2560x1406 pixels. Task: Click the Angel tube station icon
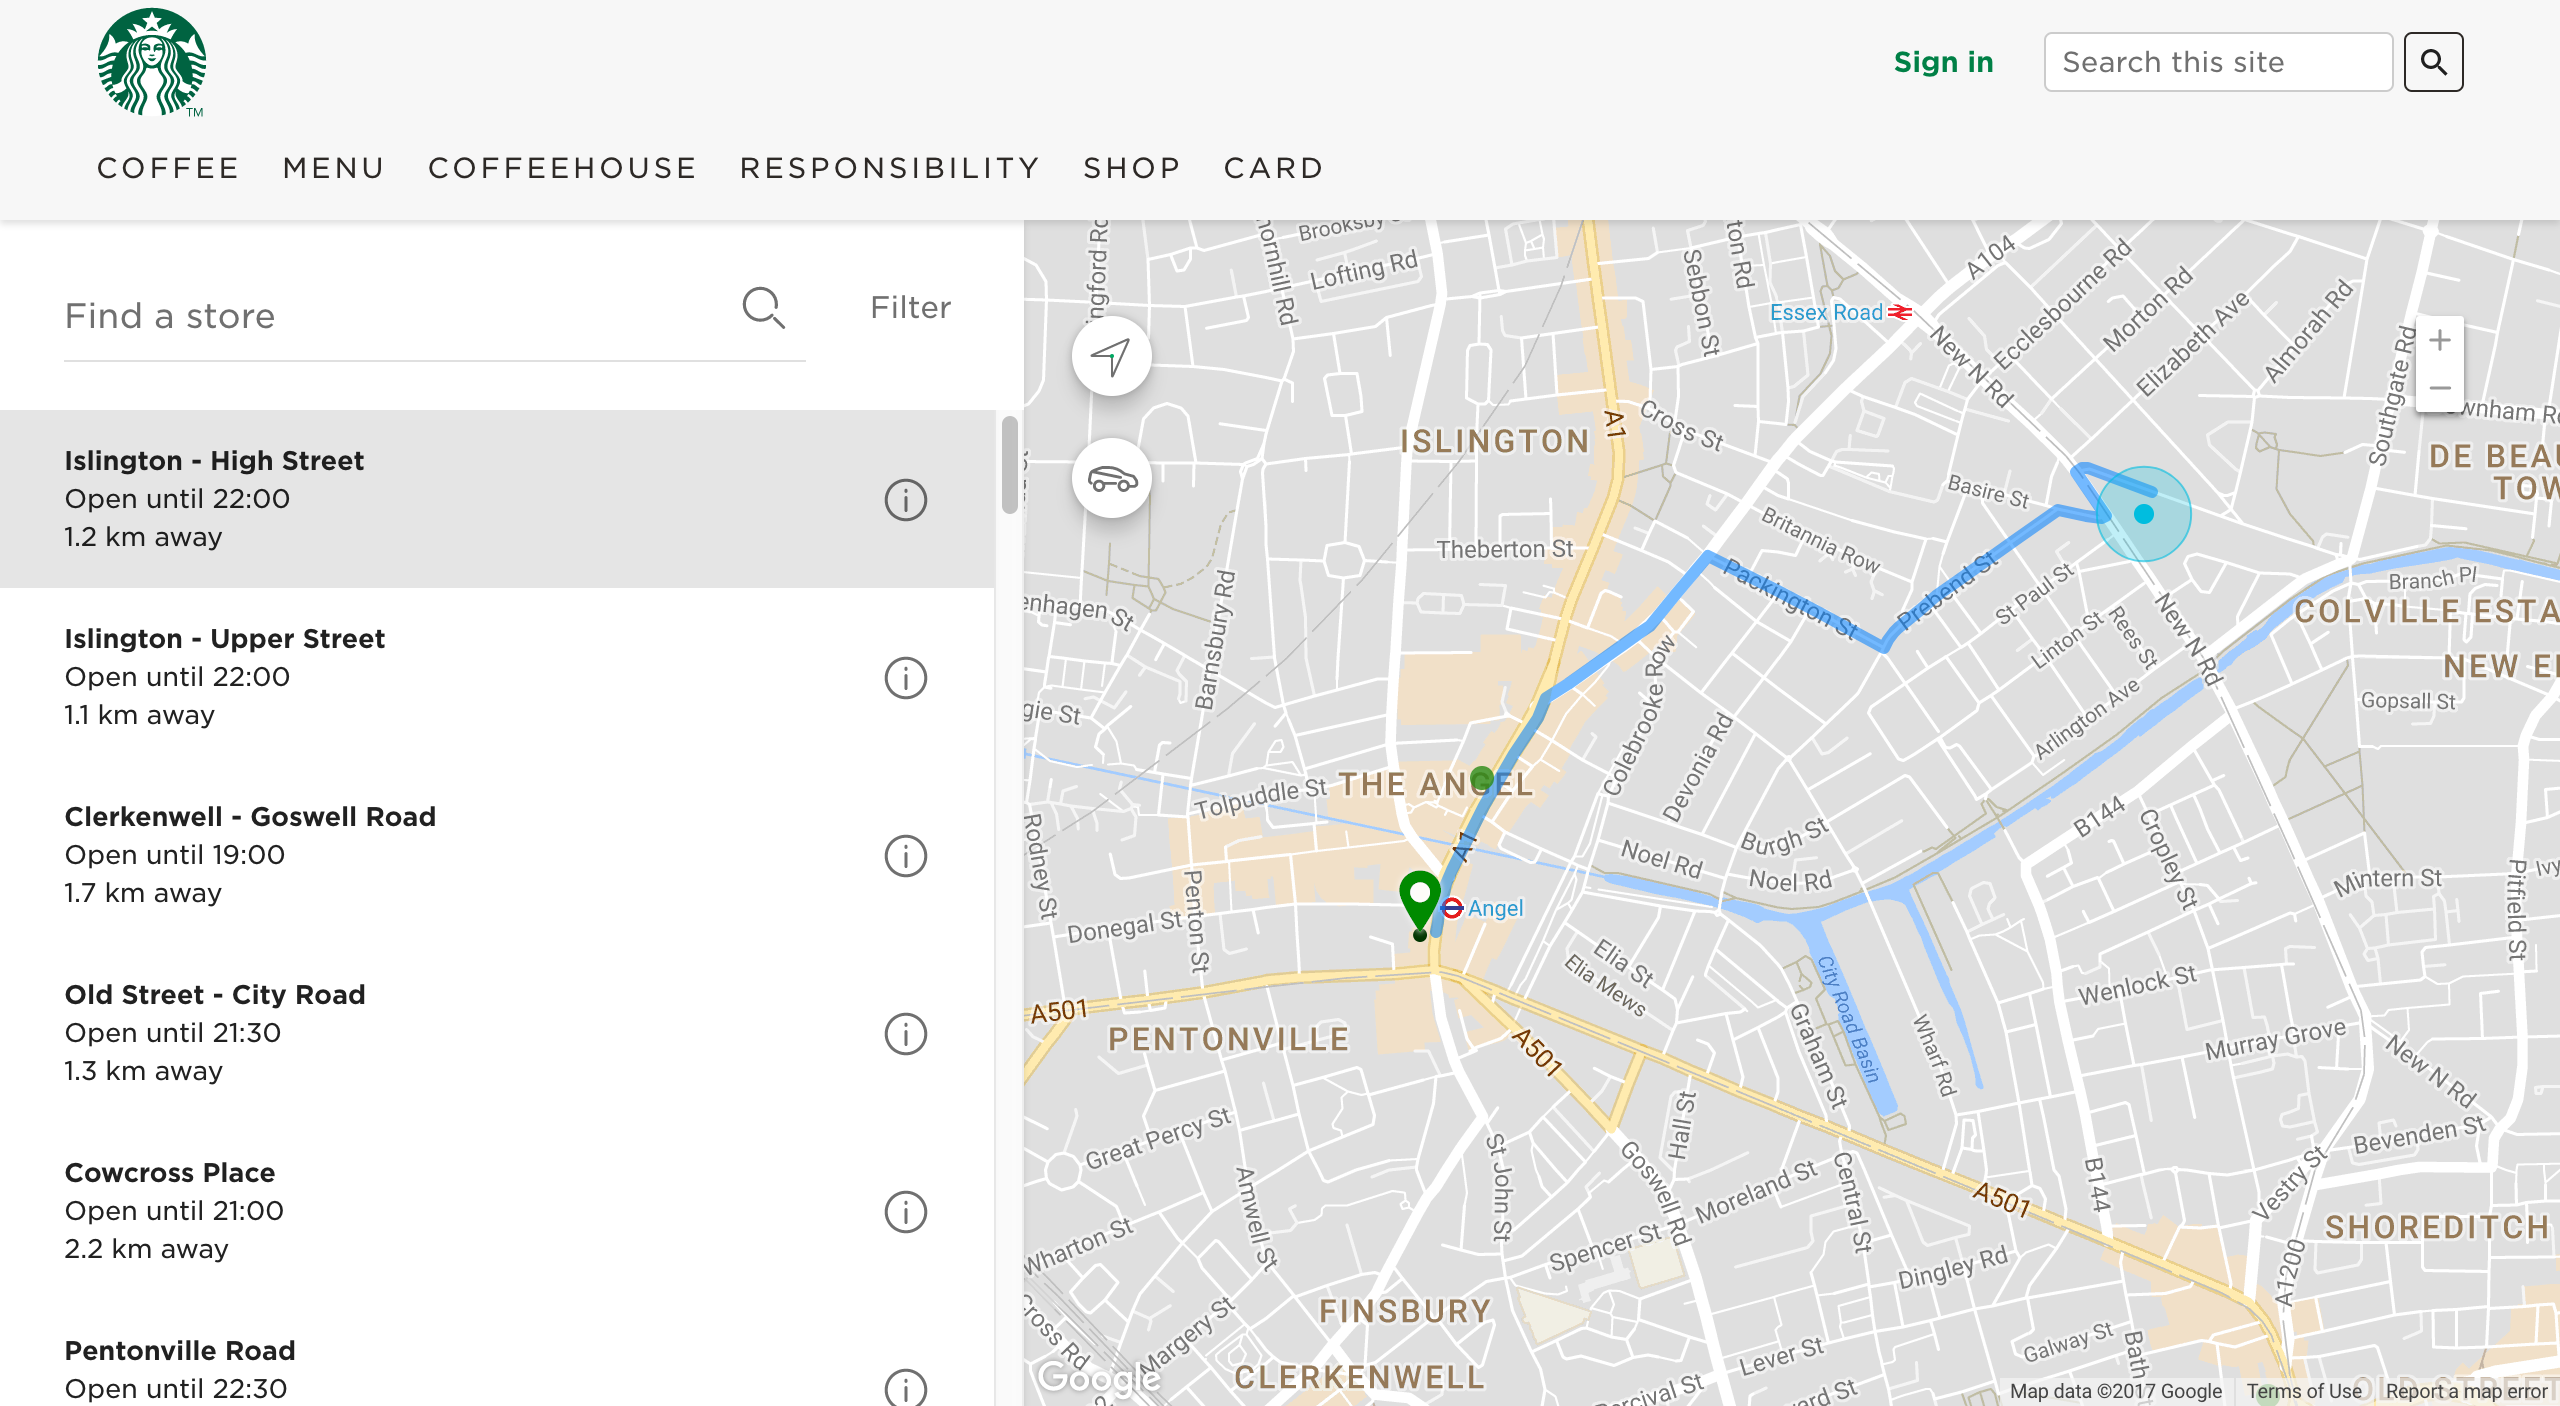[1452, 908]
